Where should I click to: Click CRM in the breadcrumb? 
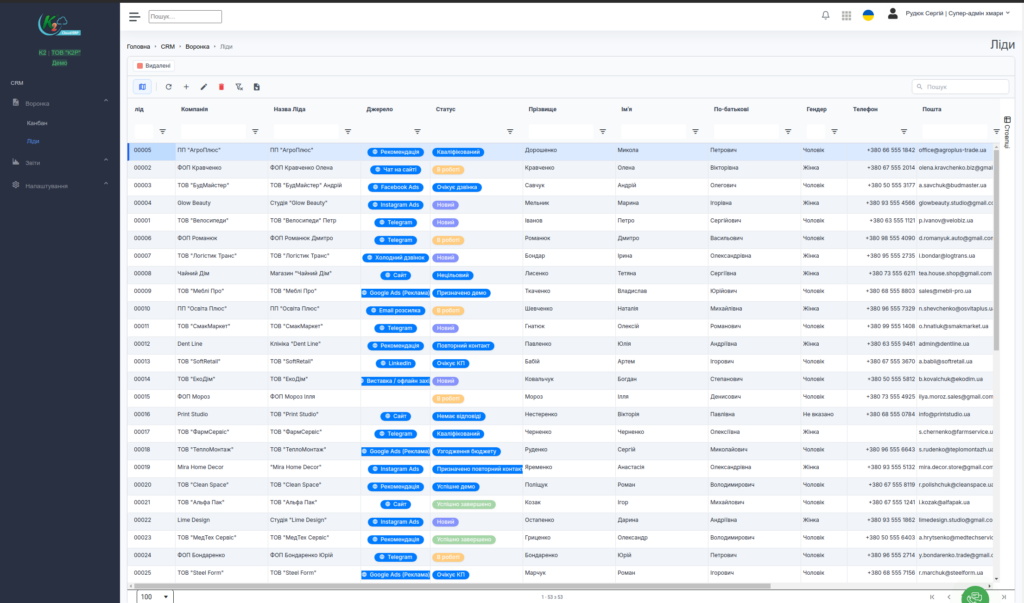tap(167, 47)
